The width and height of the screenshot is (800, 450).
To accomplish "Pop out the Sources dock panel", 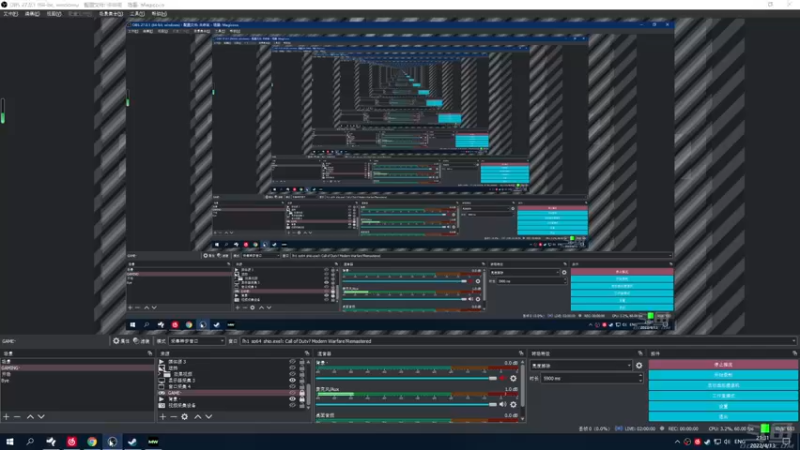I will [307, 353].
